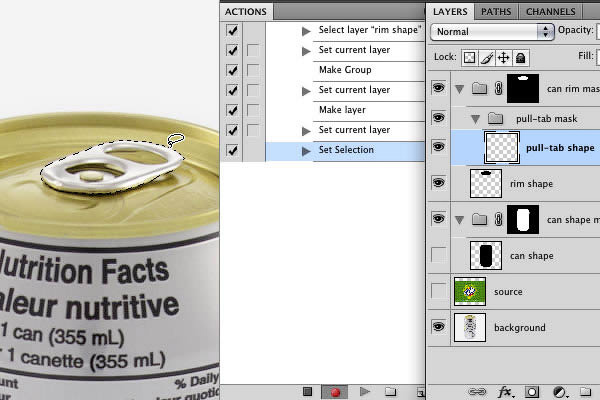Lock transparent pixels icon

469,58
